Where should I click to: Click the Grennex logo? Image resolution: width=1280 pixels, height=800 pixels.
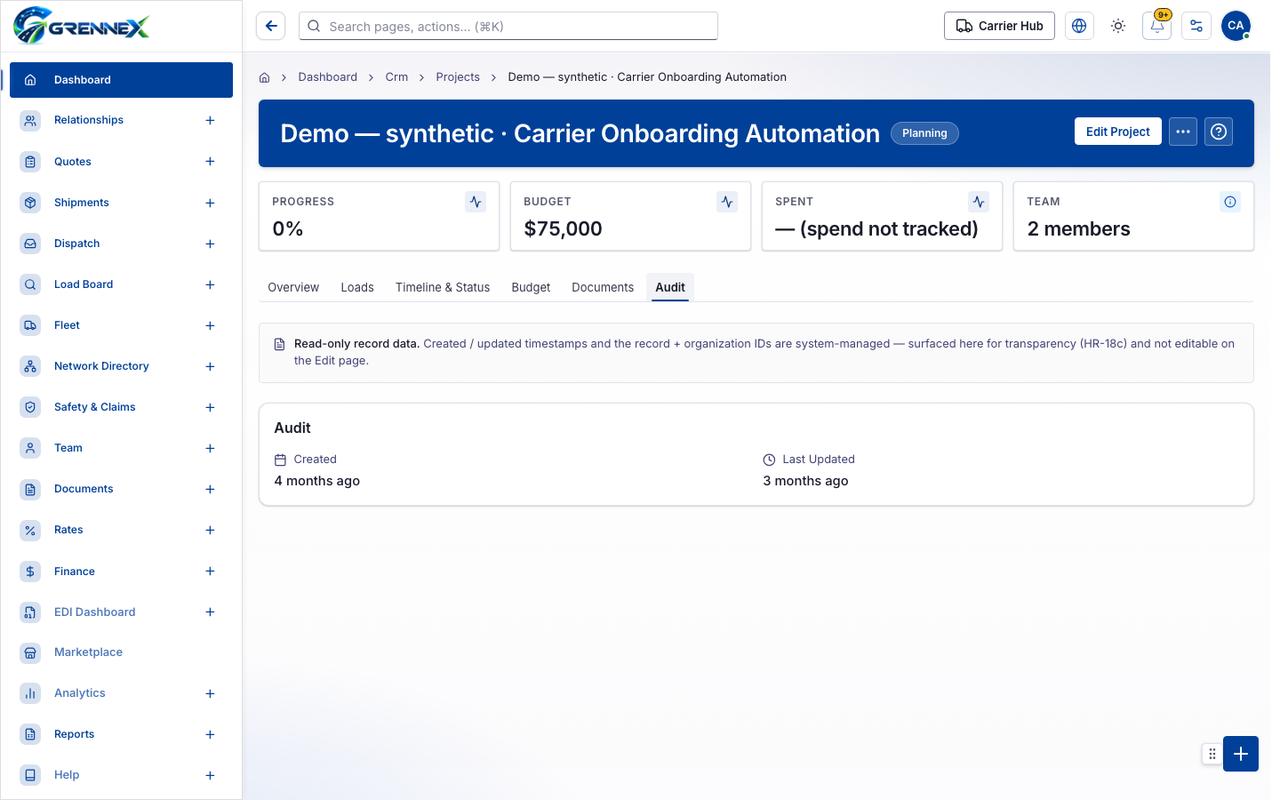pos(81,25)
